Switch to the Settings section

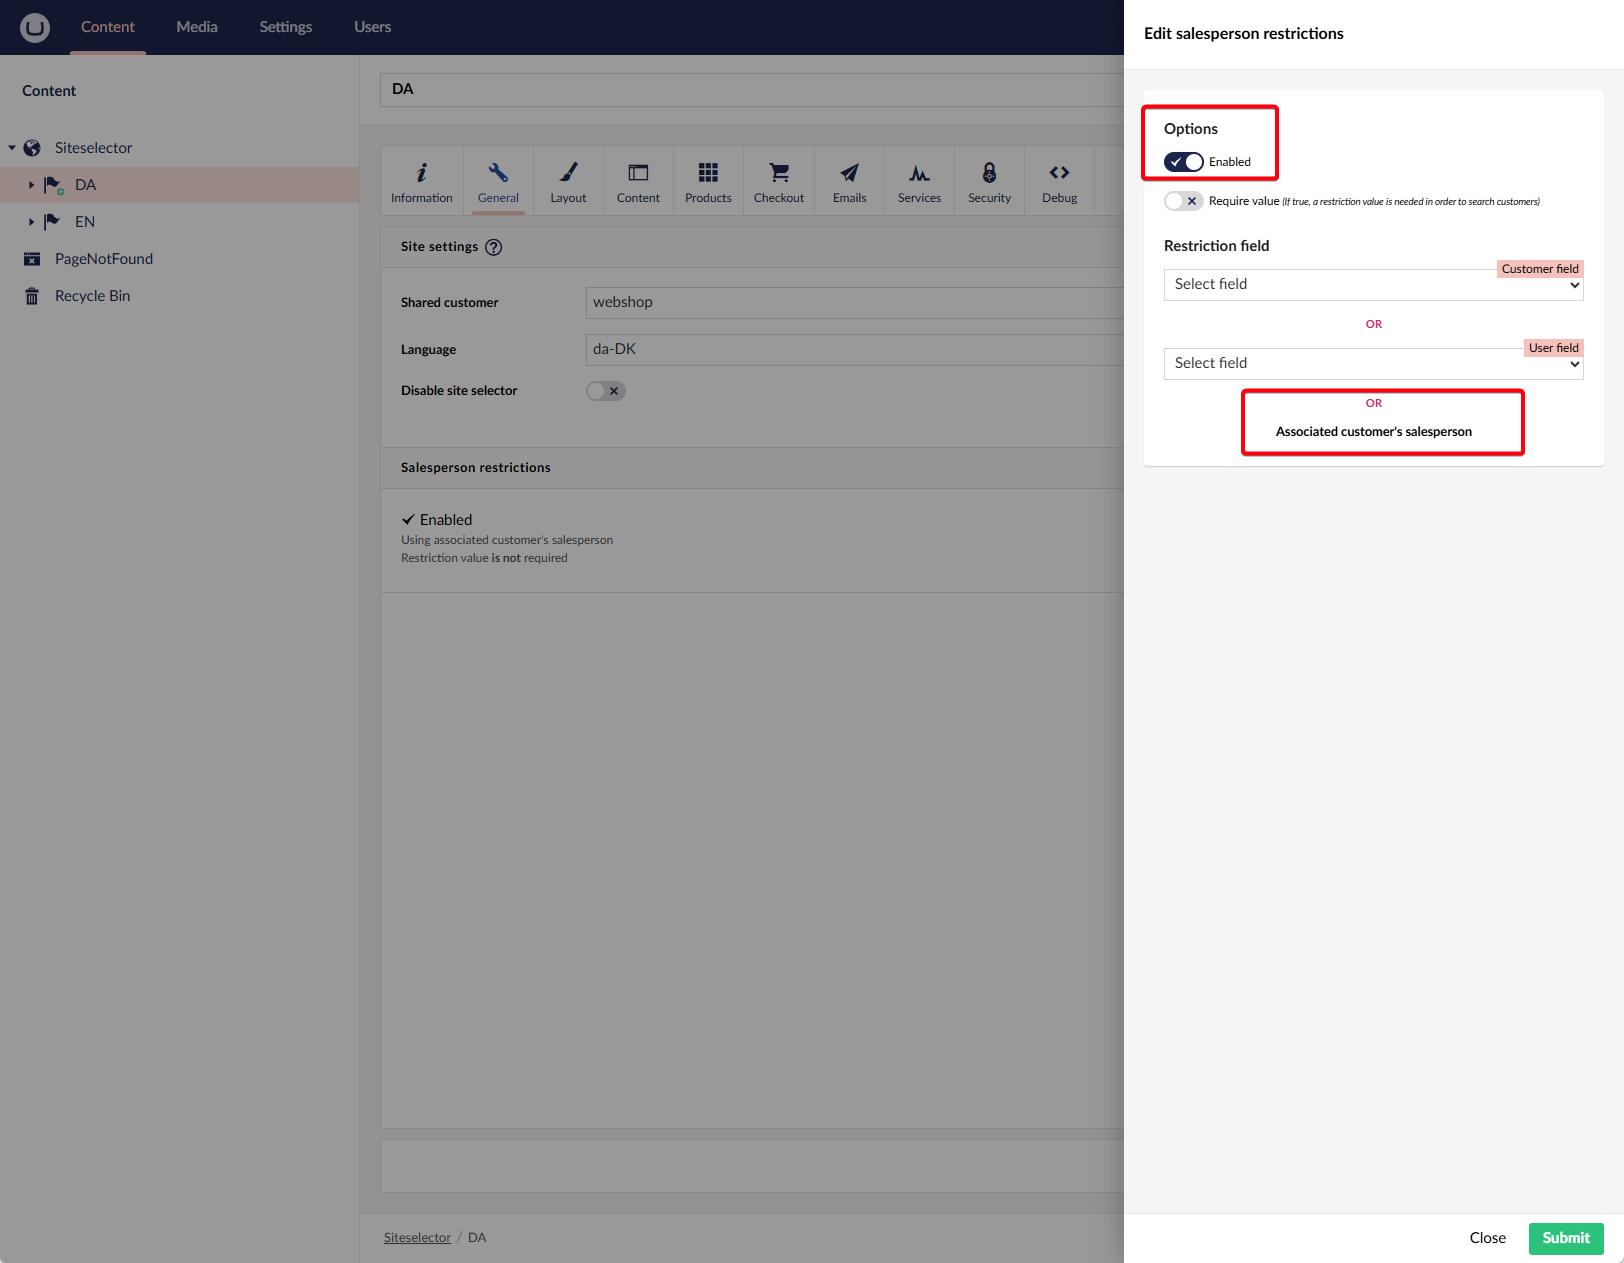tap(286, 27)
